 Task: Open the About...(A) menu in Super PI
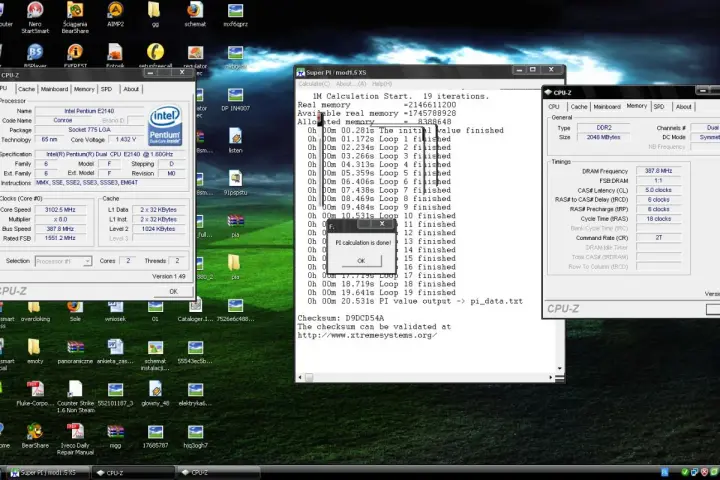tap(351, 84)
